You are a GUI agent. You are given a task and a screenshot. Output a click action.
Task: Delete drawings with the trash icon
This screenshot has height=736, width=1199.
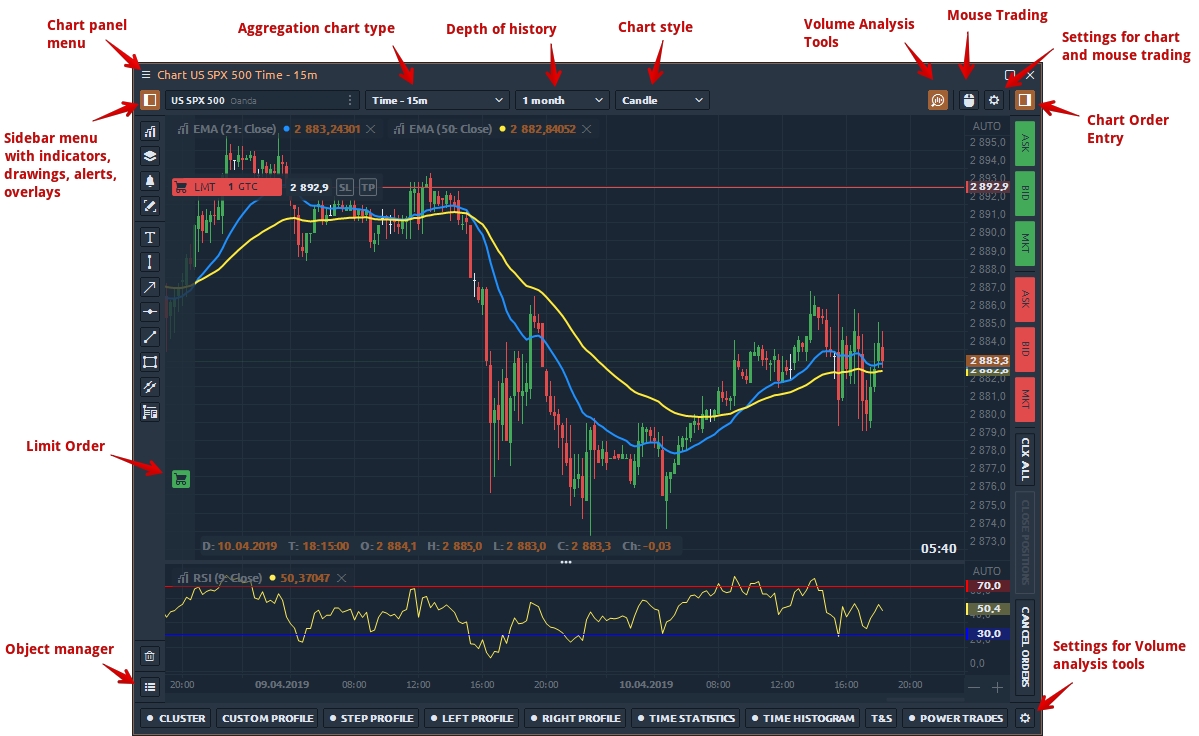pos(150,656)
